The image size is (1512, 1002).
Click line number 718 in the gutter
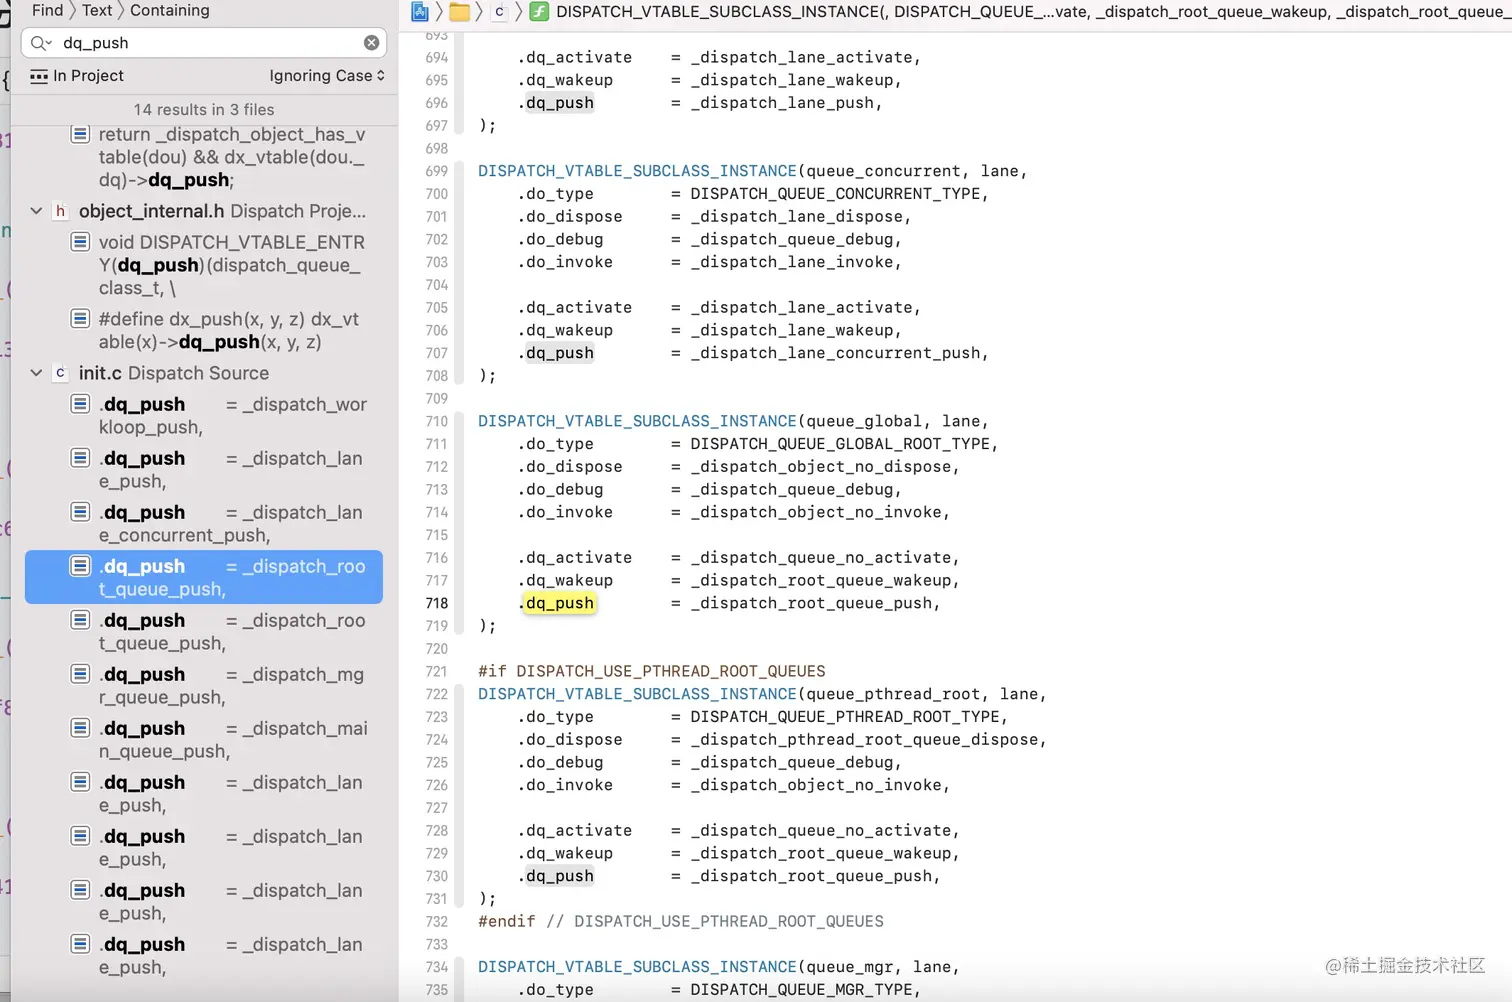437,603
